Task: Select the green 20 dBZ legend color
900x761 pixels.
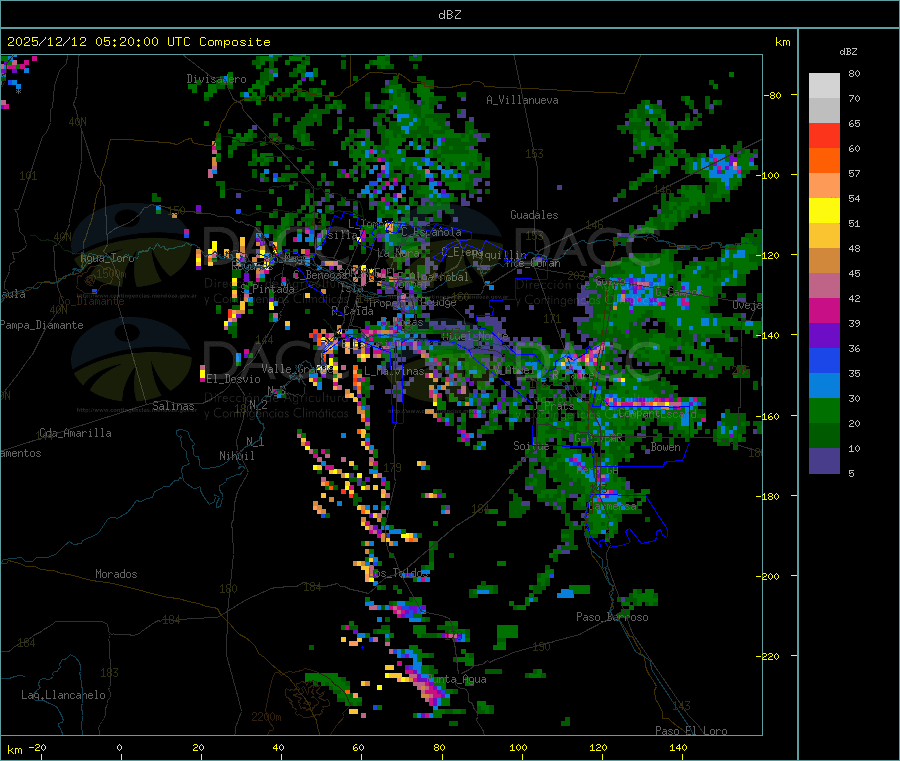Action: 824,410
